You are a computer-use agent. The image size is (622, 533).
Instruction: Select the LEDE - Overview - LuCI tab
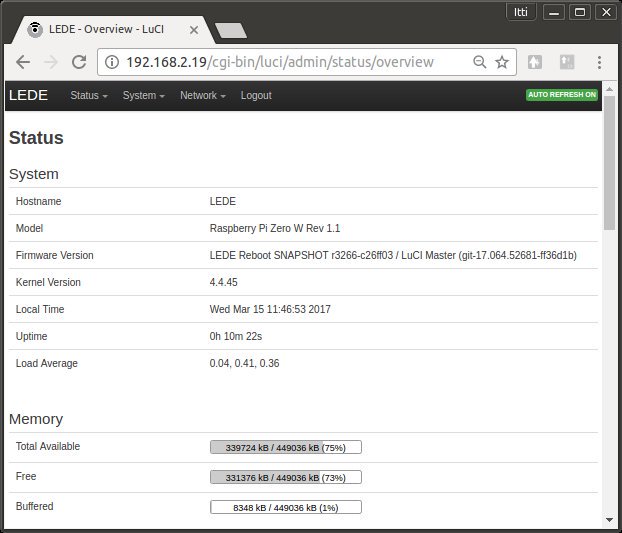tap(113, 30)
